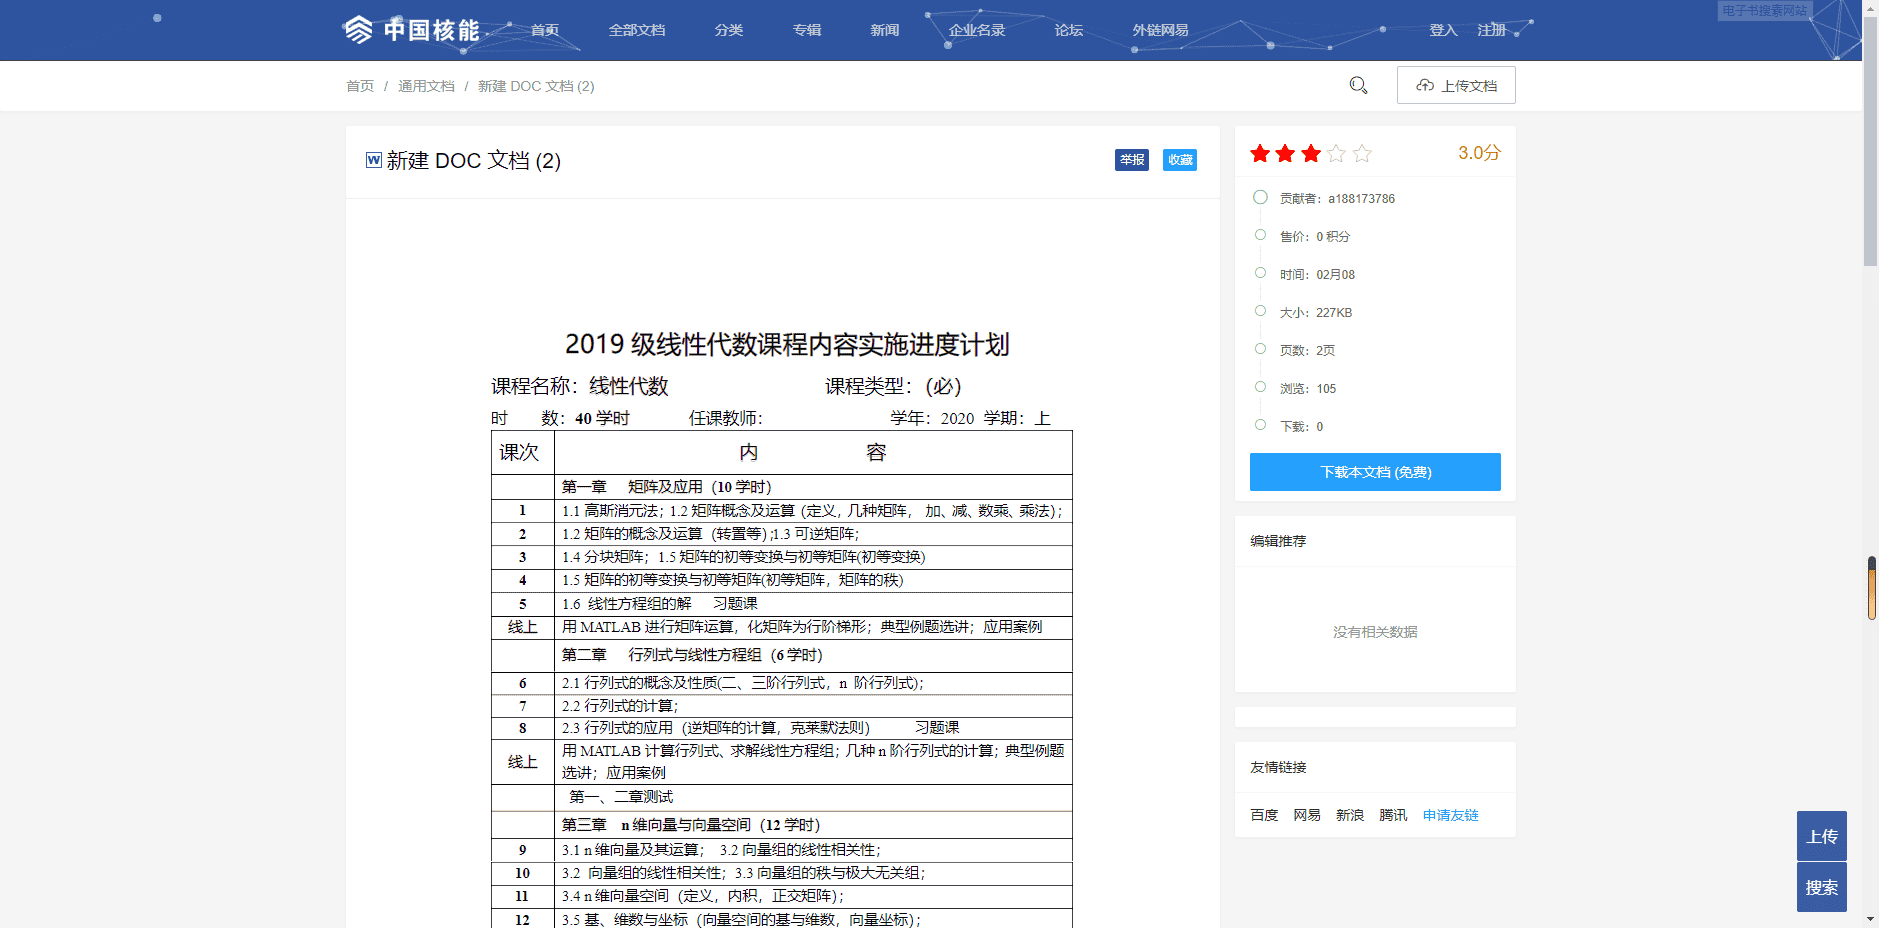Viewport: 1879px width, 928px height.
Task: Open the 腾讯 friendly link
Action: click(x=1392, y=814)
